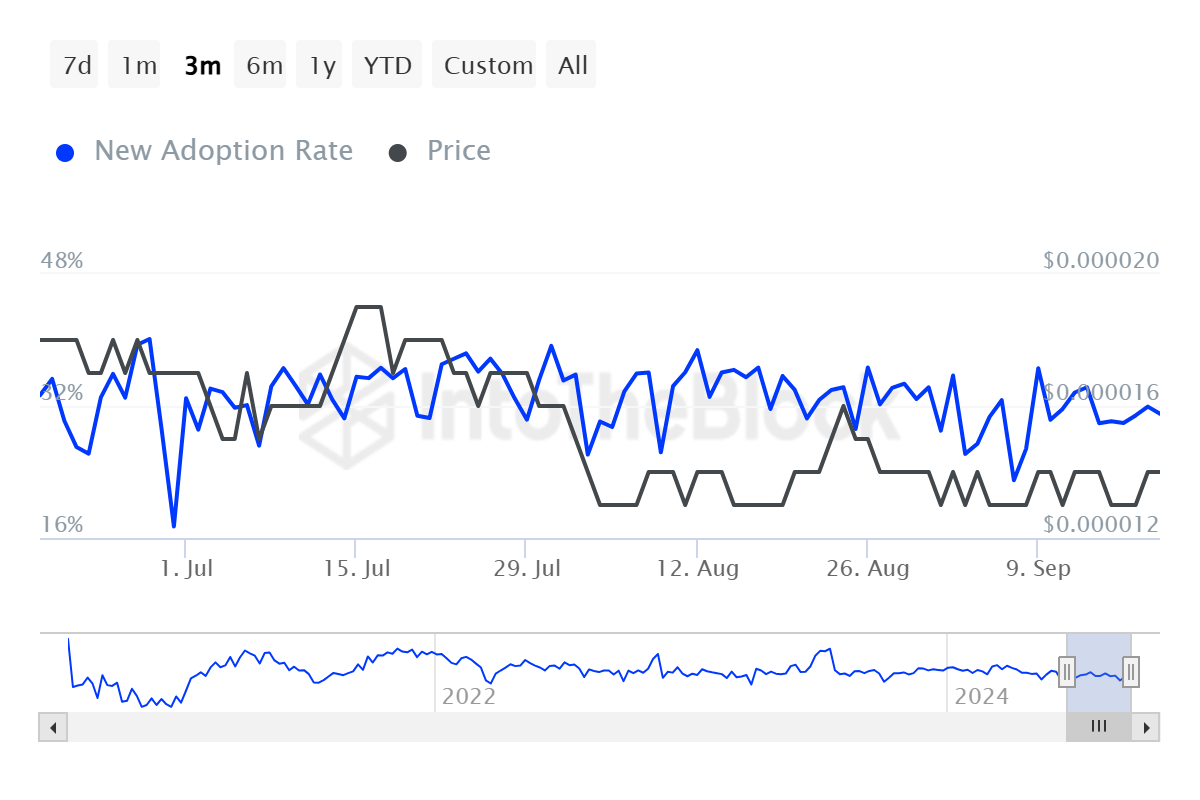Click the right navigator range handle
1200x800 pixels.
(x=1131, y=672)
